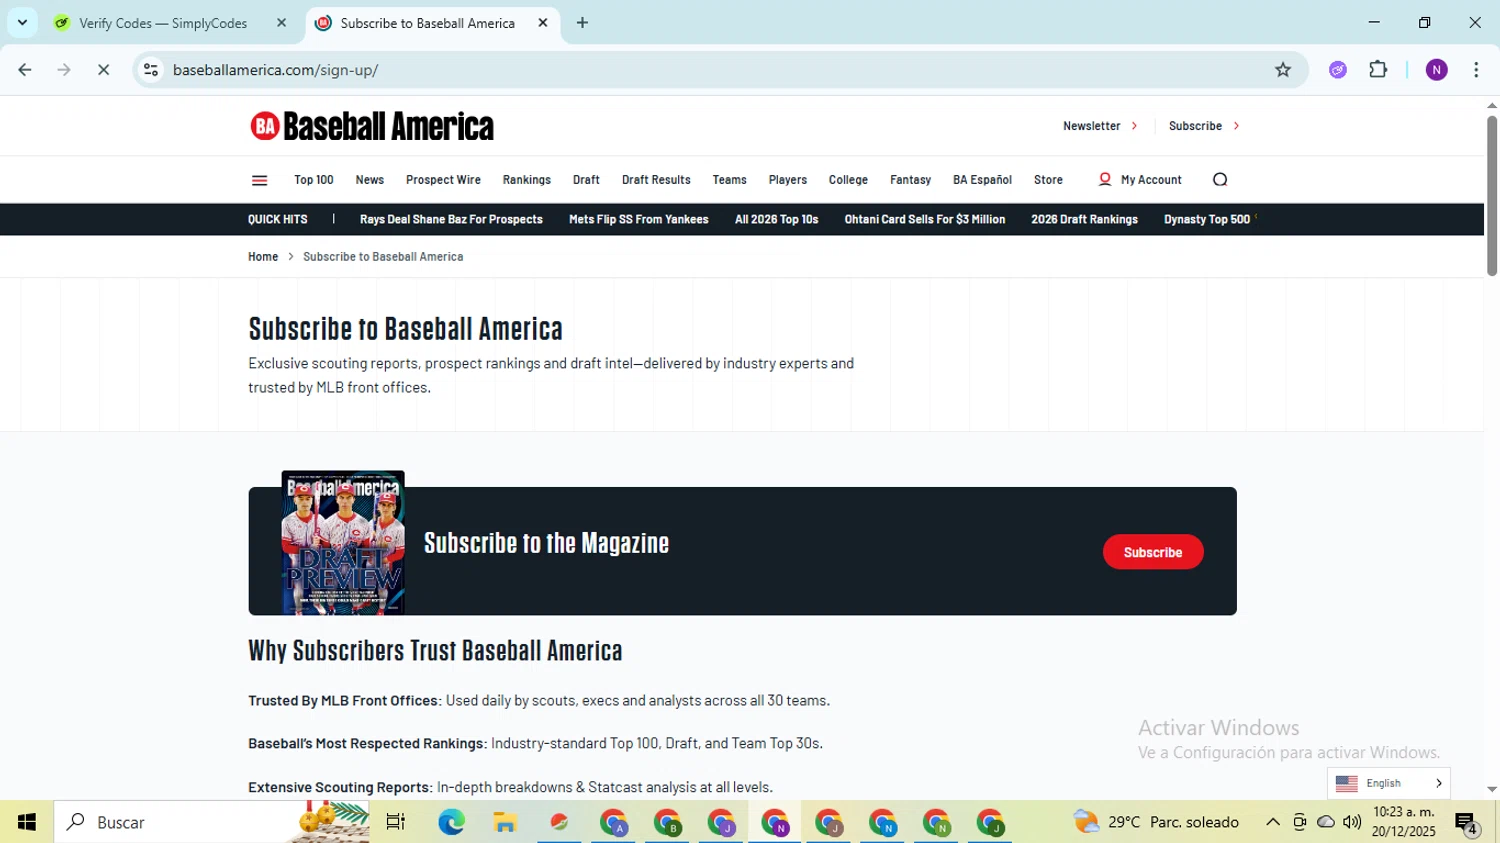Open All 2026 Top 10s quick hit

pos(776,219)
